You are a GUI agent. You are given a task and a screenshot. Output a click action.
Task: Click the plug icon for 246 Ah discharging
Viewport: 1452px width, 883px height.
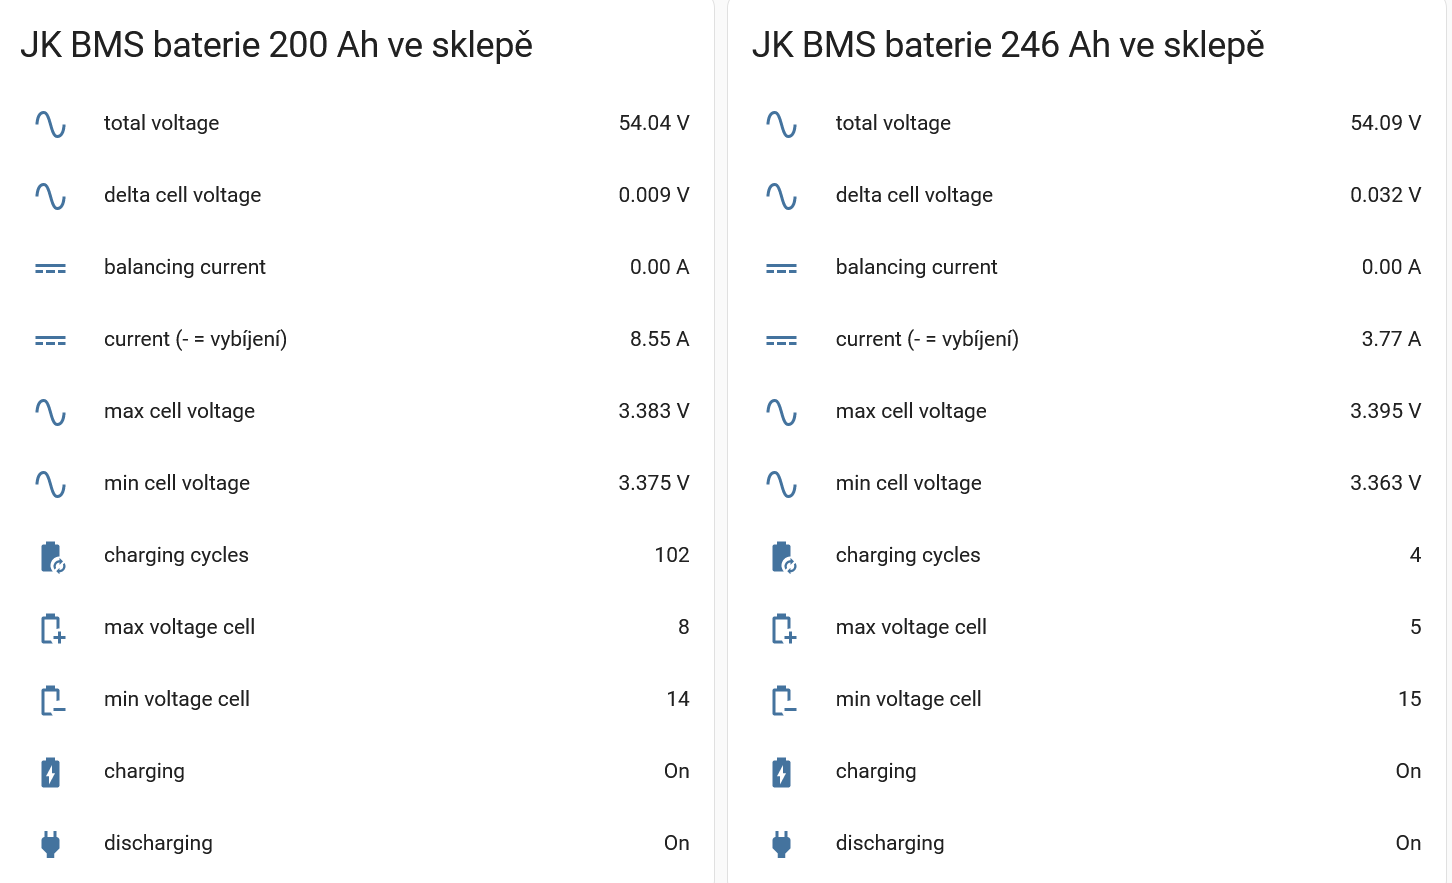tap(782, 844)
